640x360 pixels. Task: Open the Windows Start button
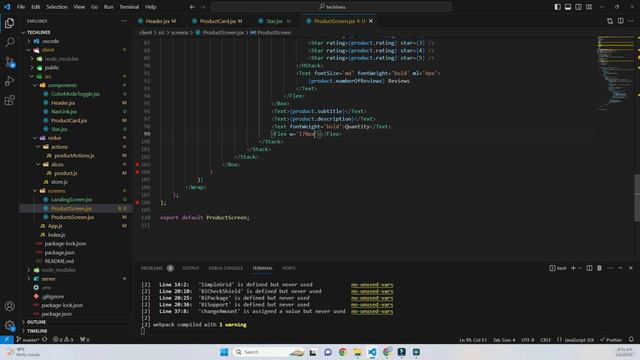(x=224, y=352)
